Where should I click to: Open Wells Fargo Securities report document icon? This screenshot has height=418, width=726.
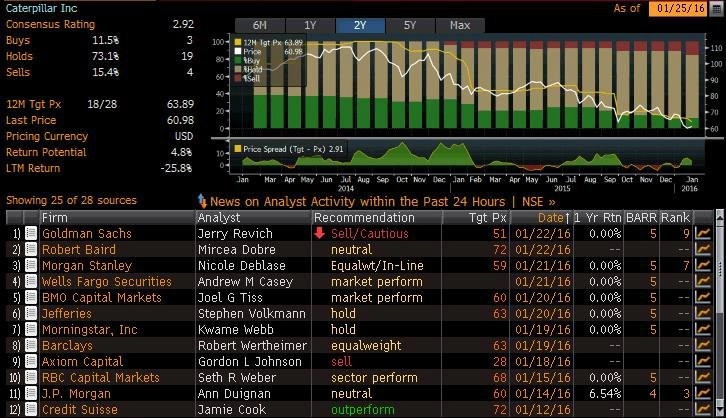pyautogui.click(x=31, y=281)
